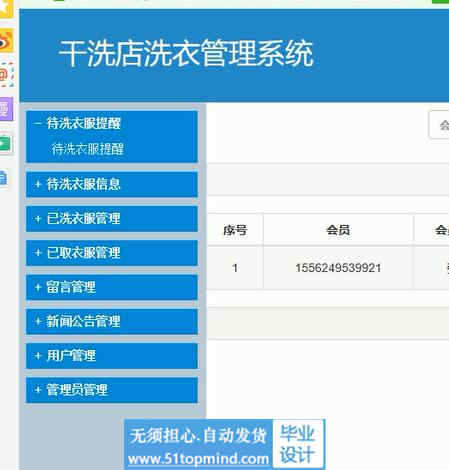
Task: Expand the 已取衣服管理 menu
Action: tap(112, 253)
